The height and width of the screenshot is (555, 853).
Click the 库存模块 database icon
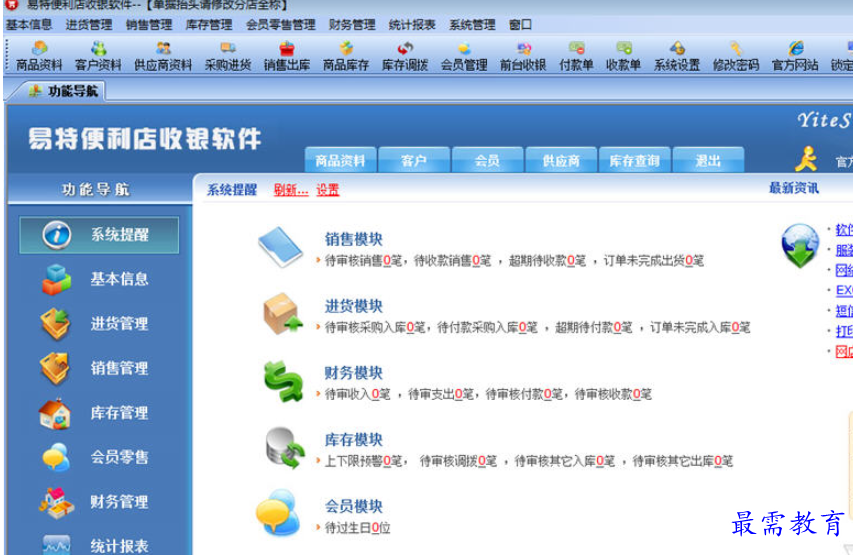(x=285, y=448)
